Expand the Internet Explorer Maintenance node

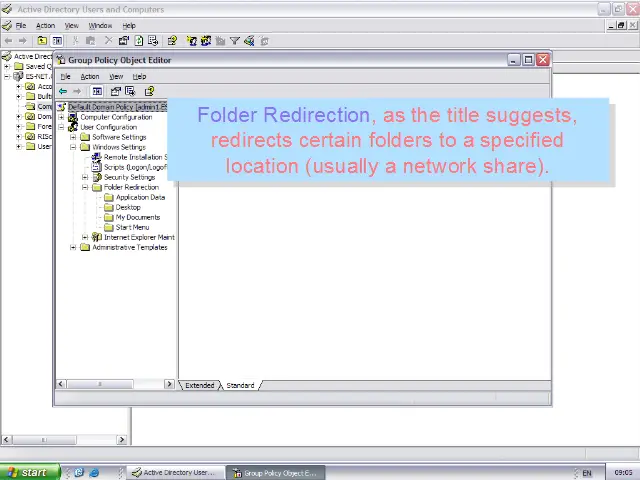coord(85,237)
